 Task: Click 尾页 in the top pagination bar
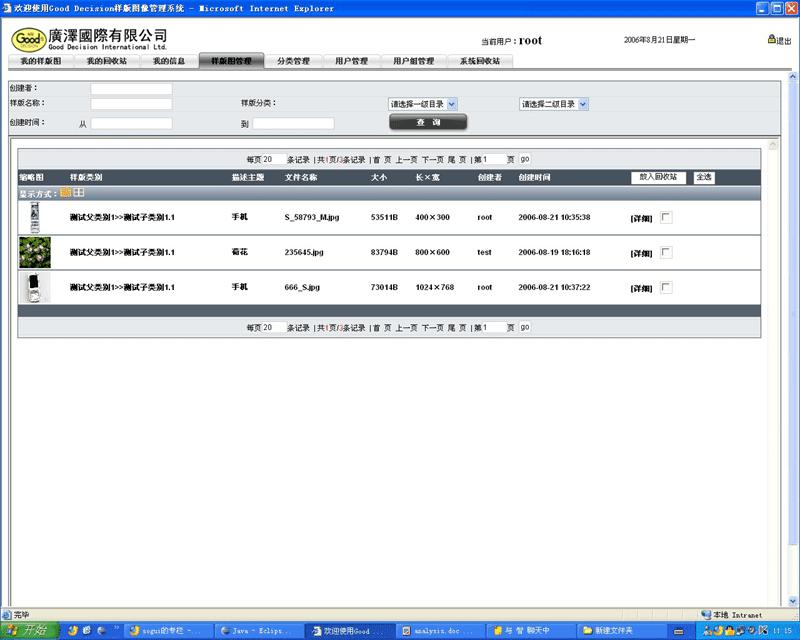pos(457,160)
